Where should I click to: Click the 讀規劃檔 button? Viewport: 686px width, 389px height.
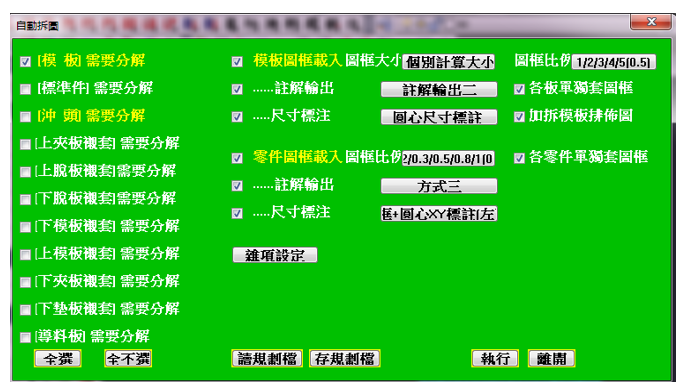(267, 359)
